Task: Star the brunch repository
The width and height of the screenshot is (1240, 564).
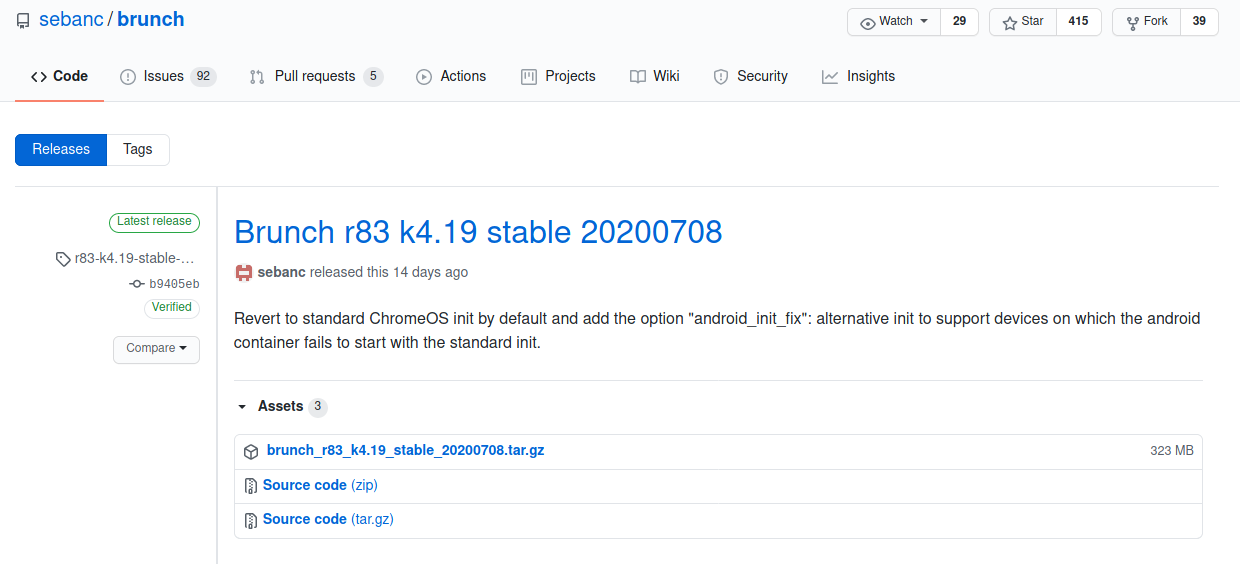Action: [x=1023, y=22]
